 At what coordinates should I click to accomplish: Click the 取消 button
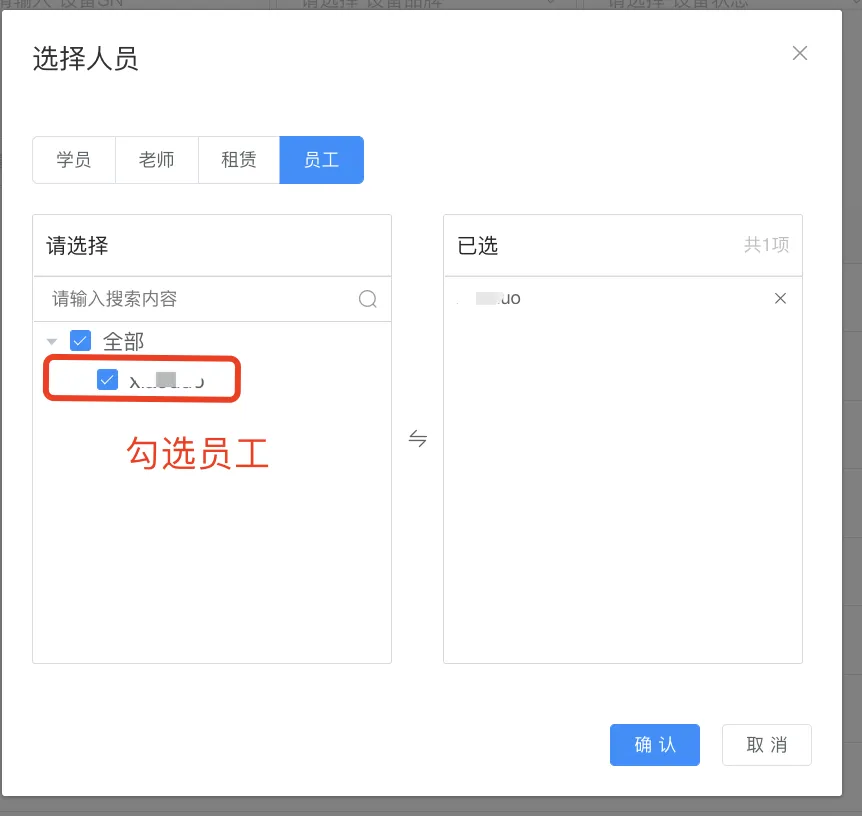tap(766, 745)
